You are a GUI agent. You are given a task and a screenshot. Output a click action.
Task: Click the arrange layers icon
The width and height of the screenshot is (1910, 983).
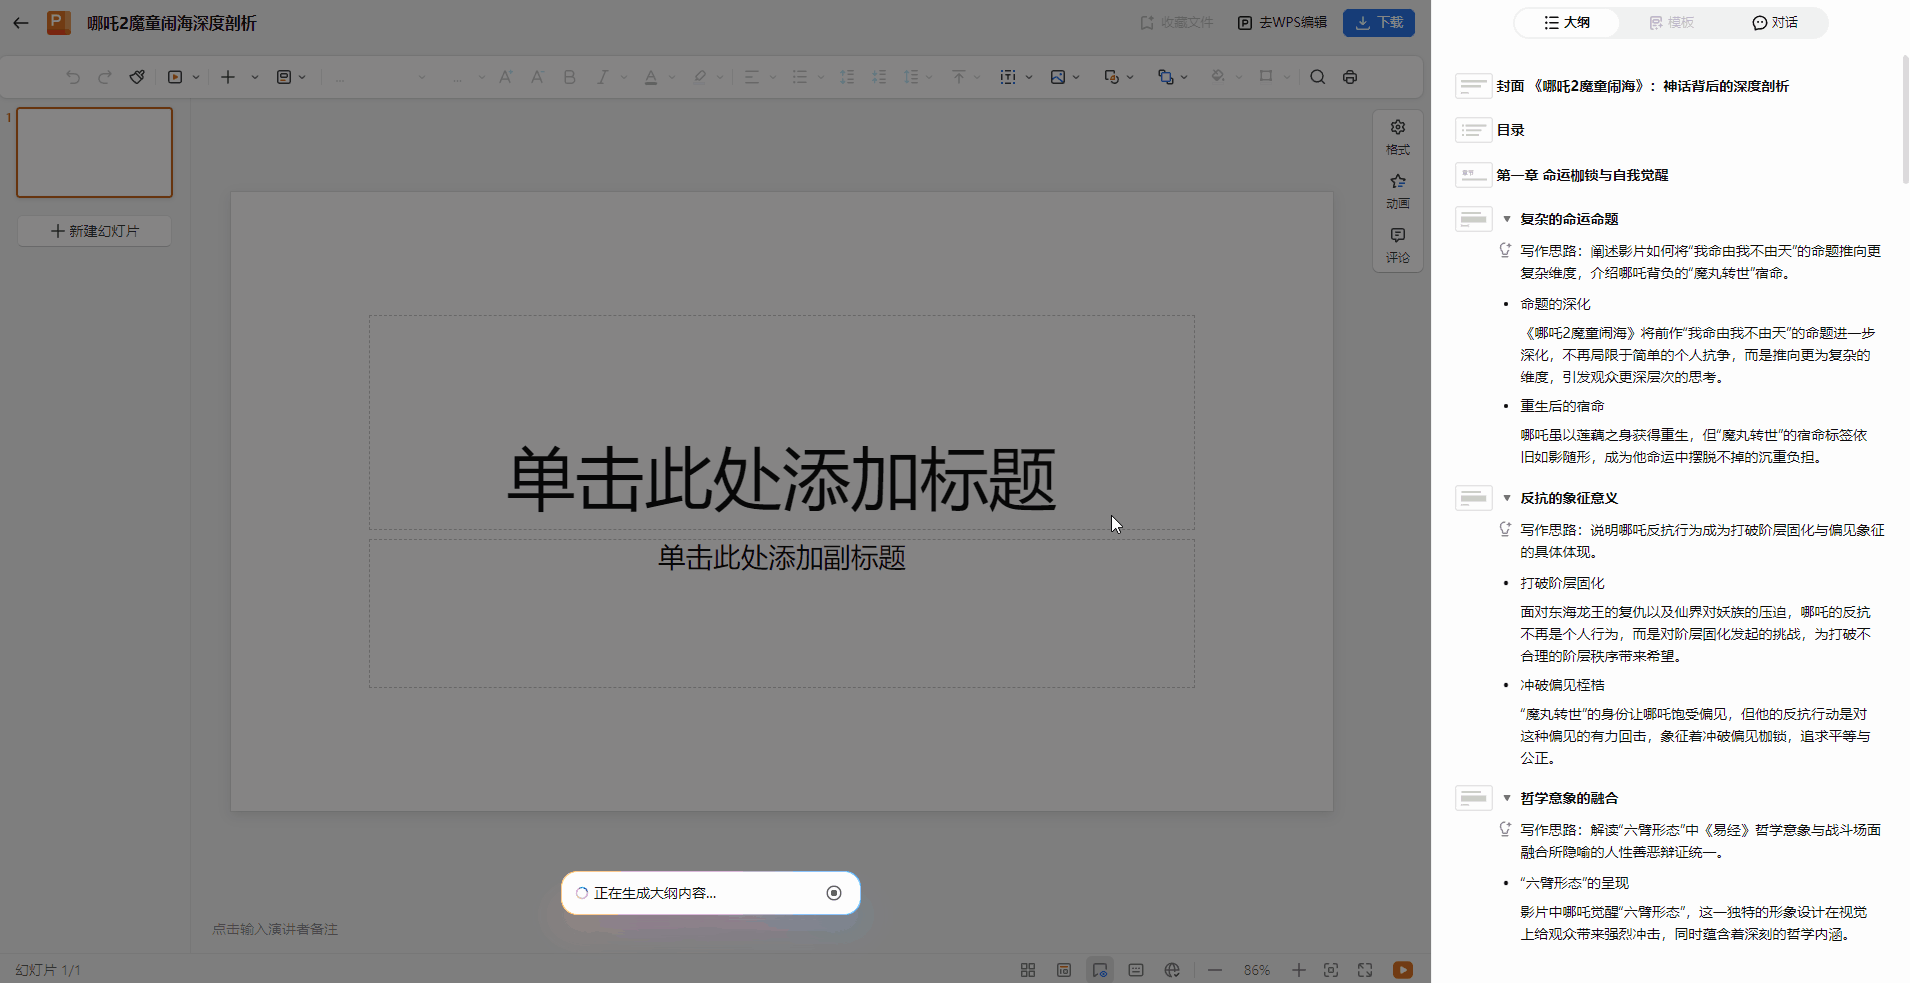(1165, 77)
